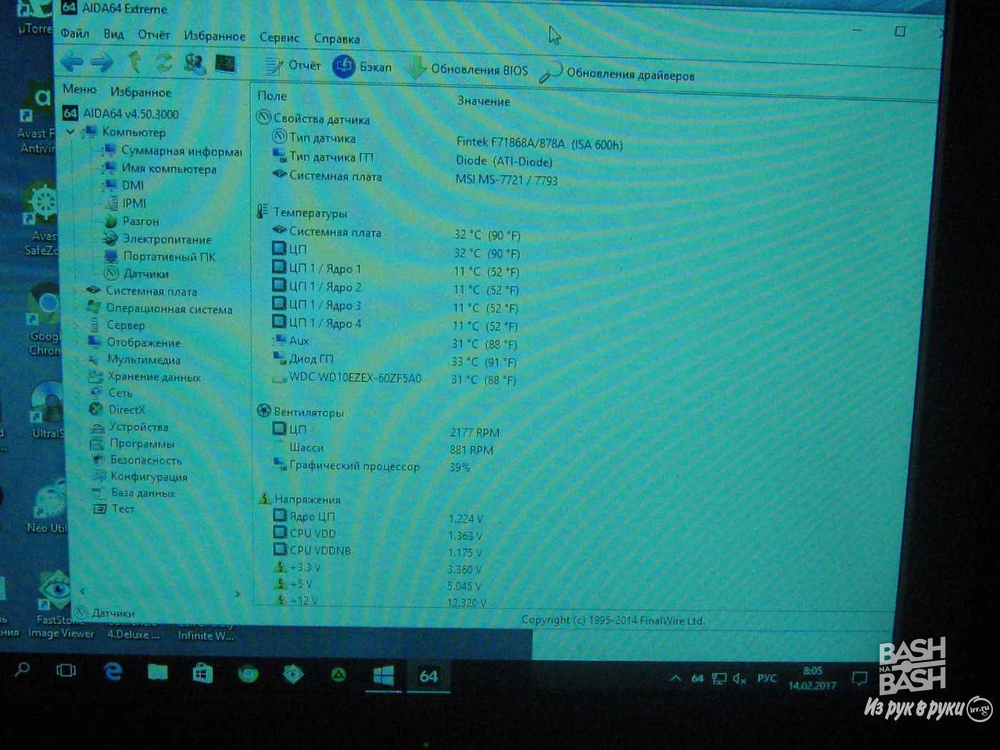Select the Графический процессор fan row
Screen dimensions: 1000x750
pos(371,466)
